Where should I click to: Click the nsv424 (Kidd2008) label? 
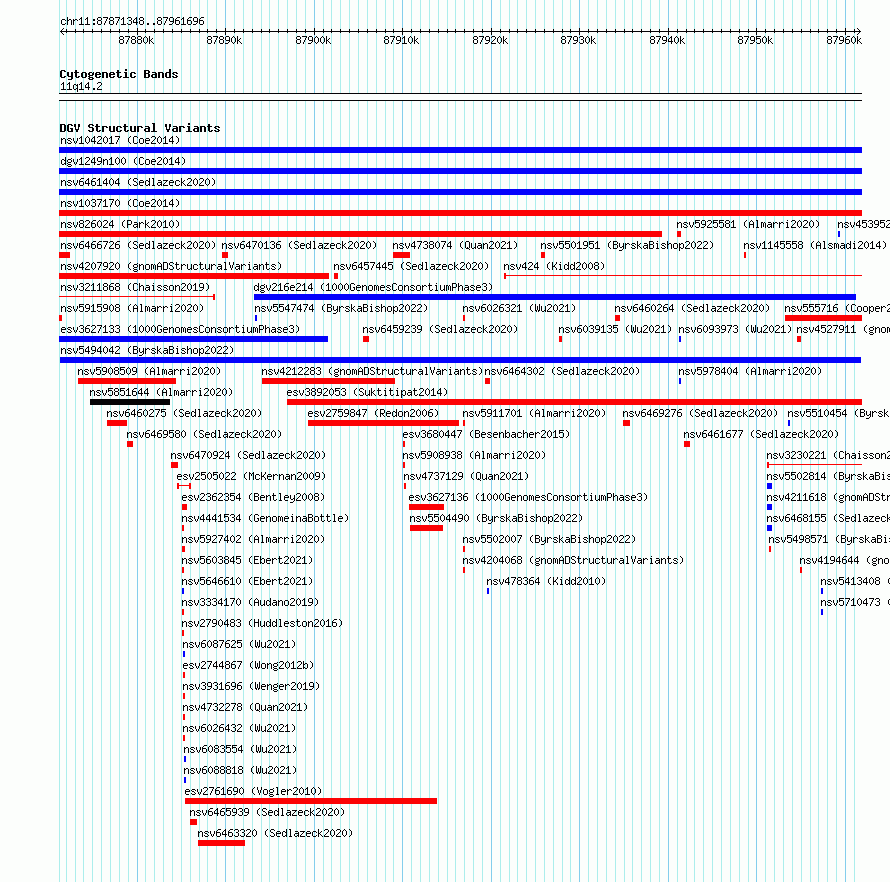(x=554, y=266)
